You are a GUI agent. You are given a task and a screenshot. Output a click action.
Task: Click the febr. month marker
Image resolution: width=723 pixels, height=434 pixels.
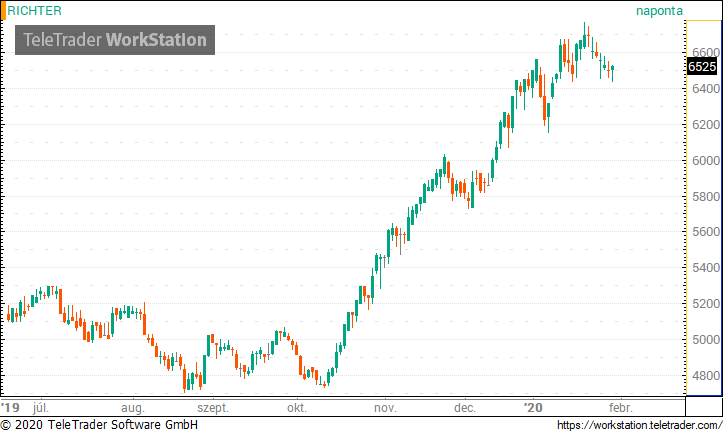(x=619, y=408)
